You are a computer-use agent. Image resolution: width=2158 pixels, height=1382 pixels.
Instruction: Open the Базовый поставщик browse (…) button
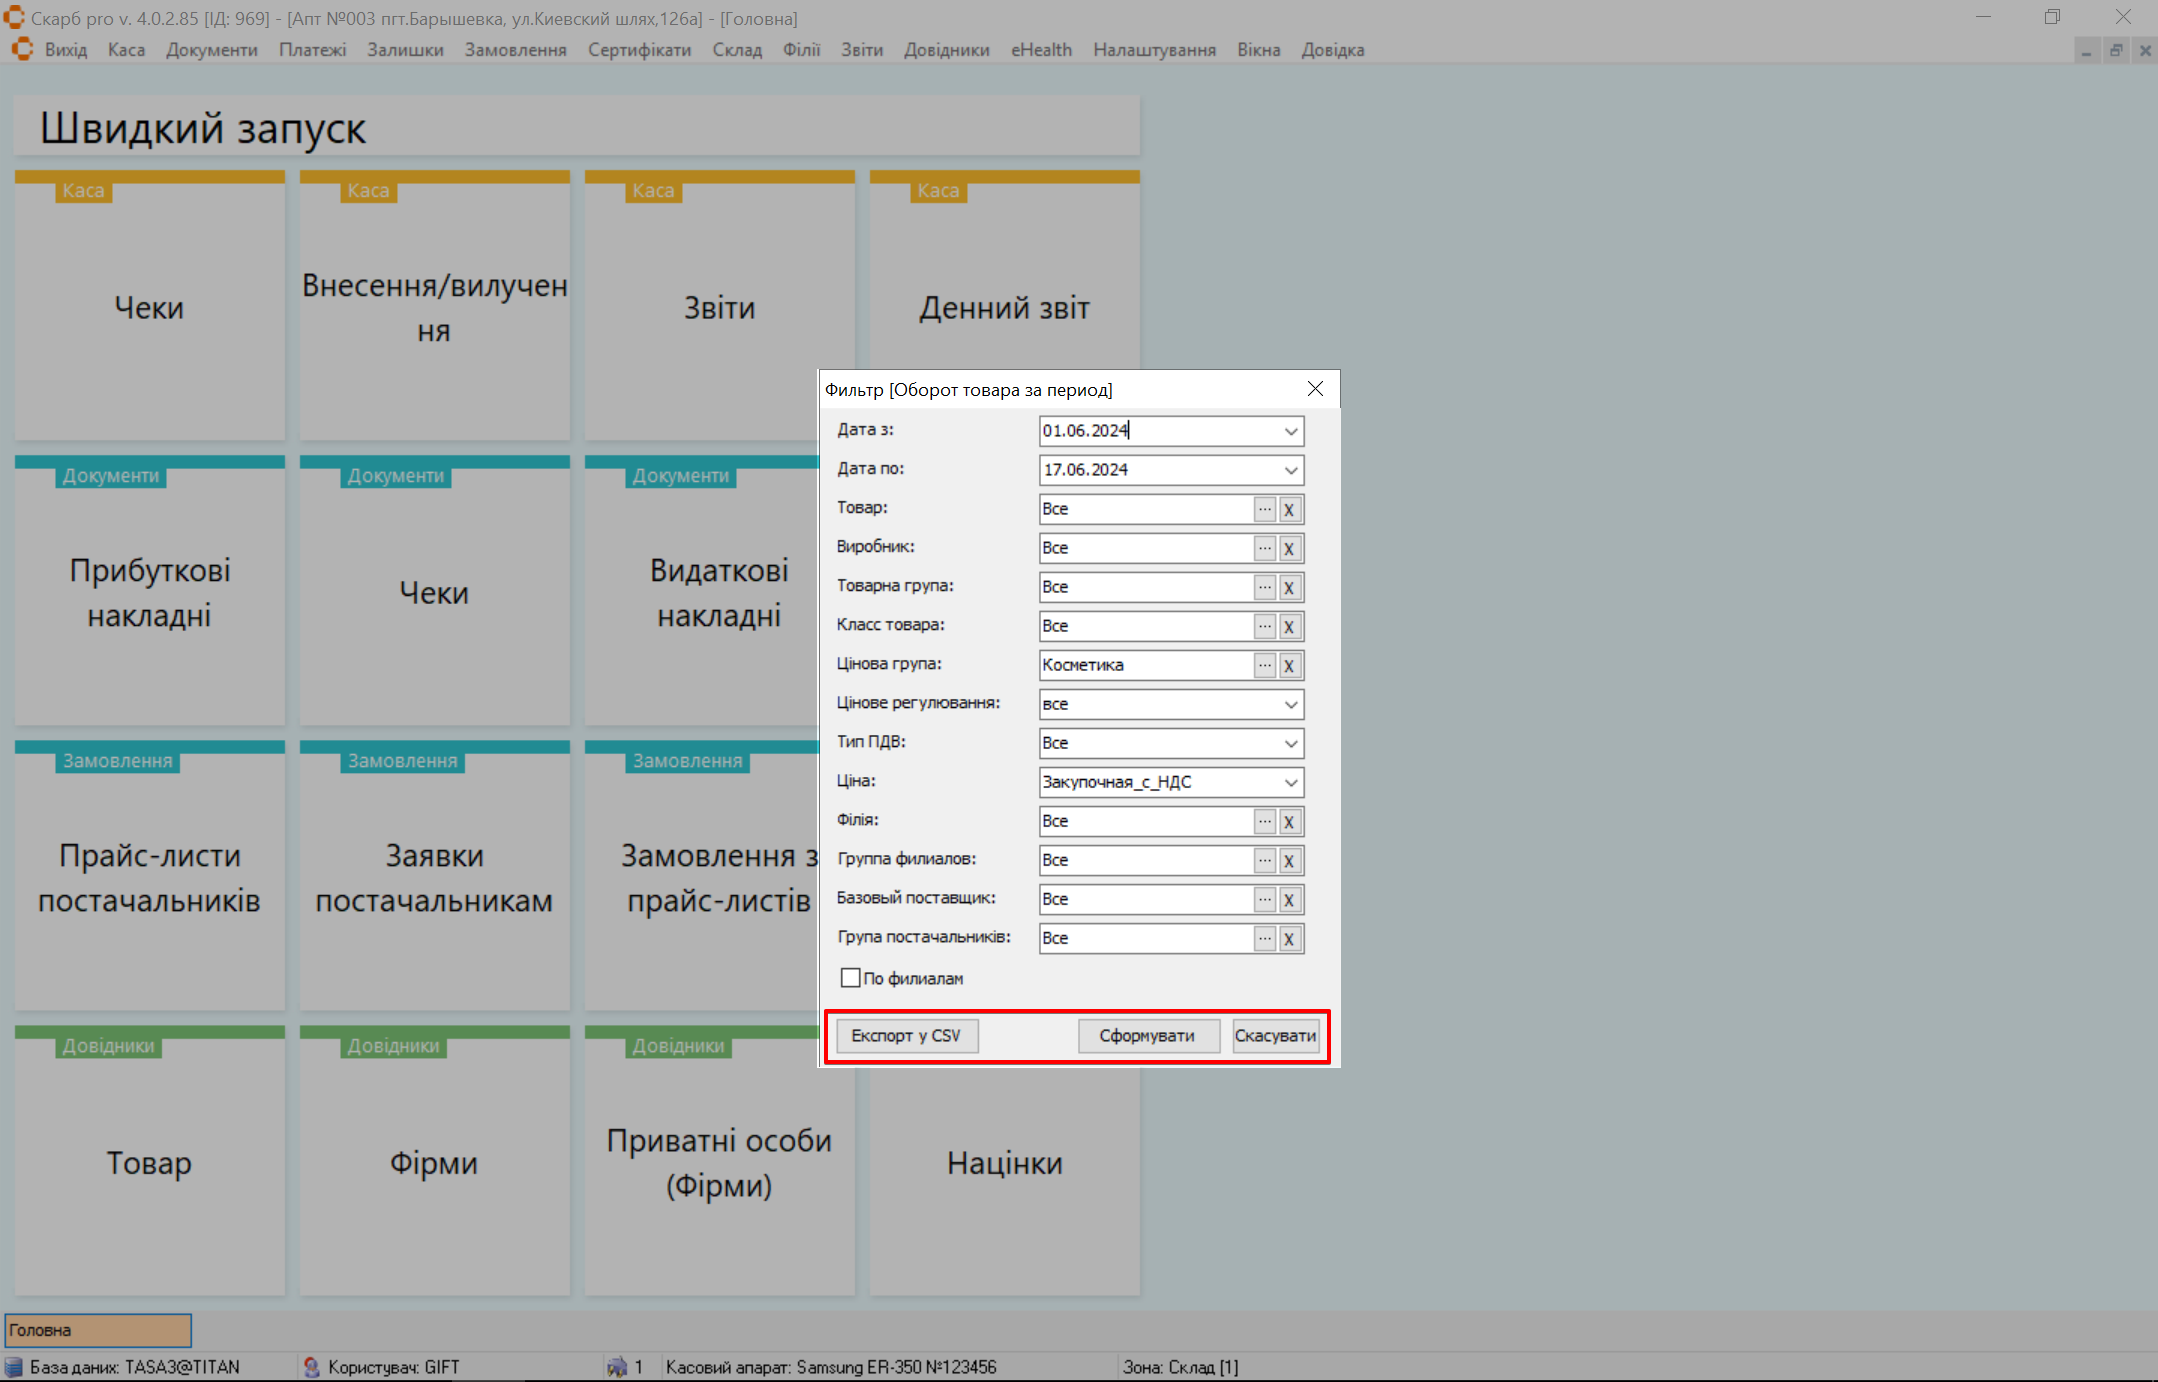tap(1265, 899)
